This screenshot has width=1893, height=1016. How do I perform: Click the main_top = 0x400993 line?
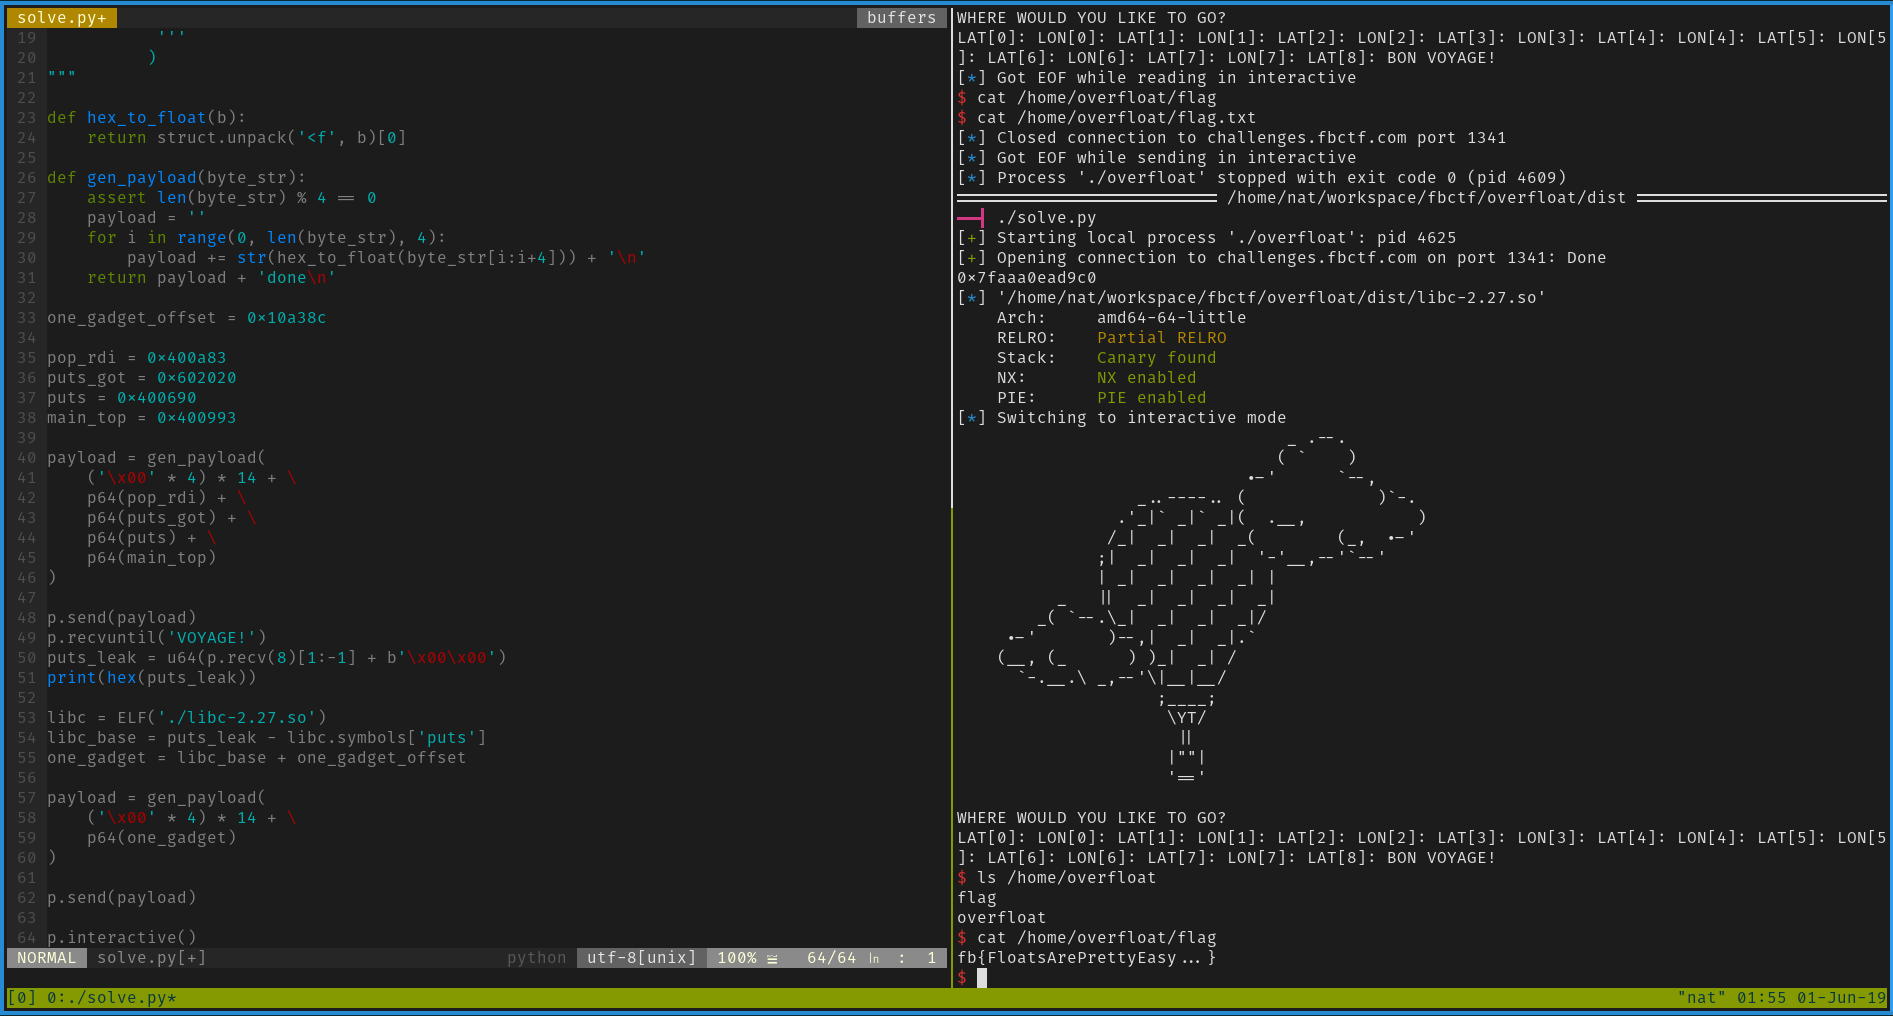pyautogui.click(x=141, y=418)
